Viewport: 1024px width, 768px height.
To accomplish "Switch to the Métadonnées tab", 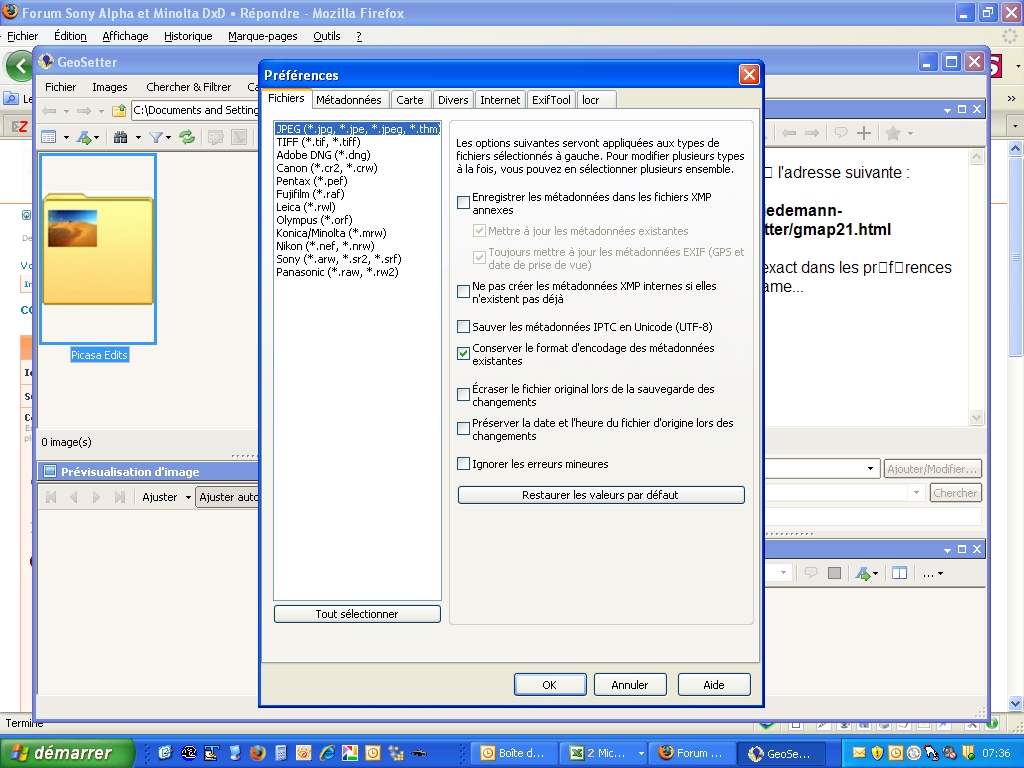I will (x=349, y=100).
